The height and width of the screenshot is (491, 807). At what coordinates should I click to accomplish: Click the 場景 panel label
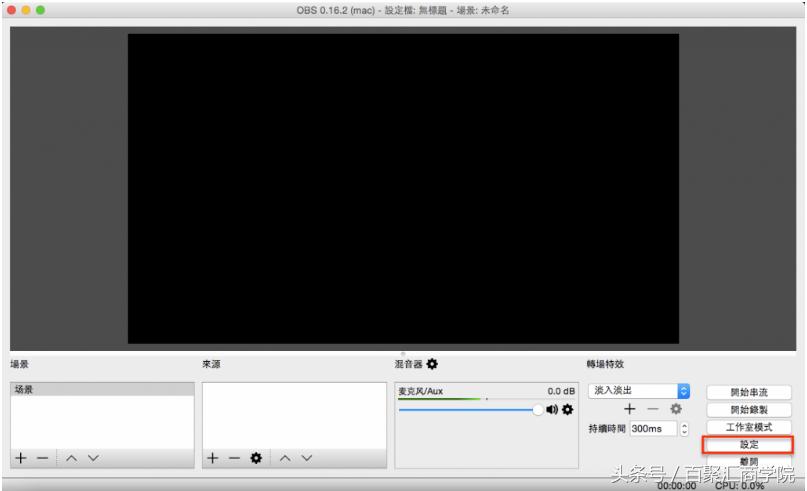[20, 364]
